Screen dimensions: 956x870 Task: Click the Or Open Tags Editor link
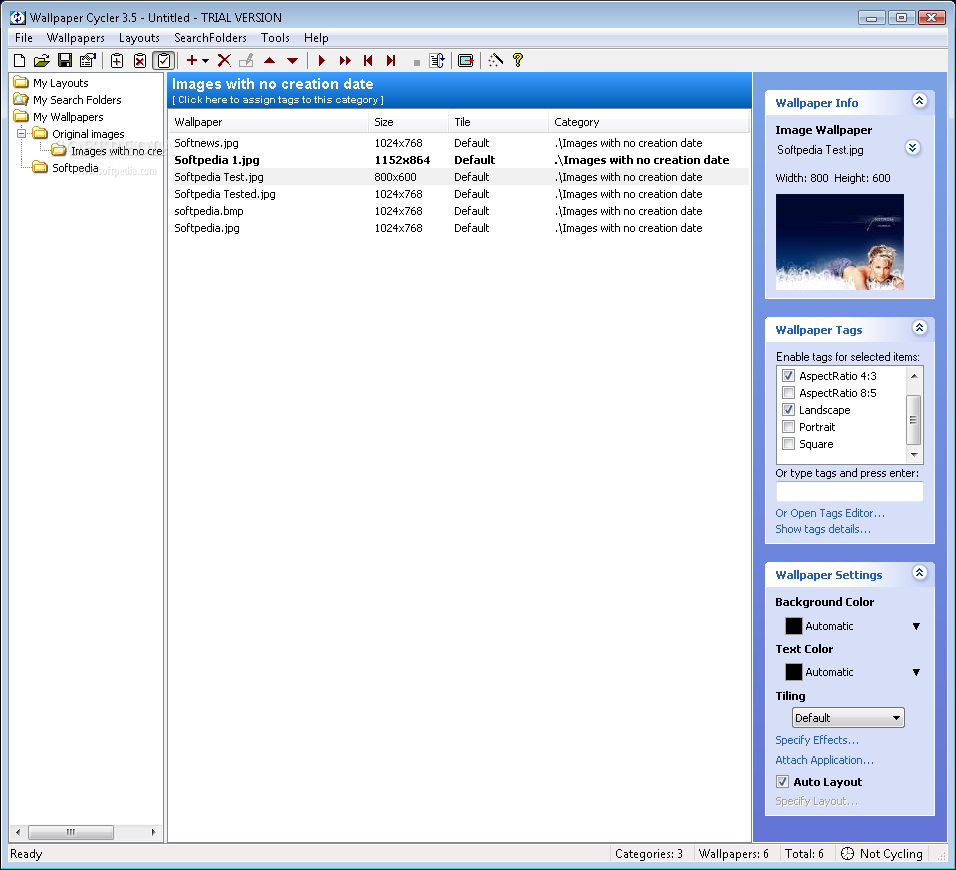(830, 513)
